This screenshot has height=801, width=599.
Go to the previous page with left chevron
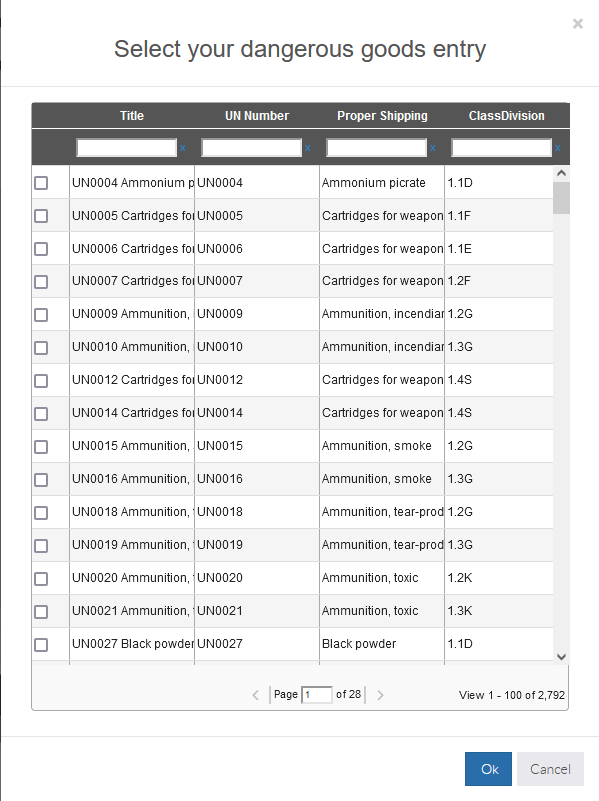coord(256,695)
